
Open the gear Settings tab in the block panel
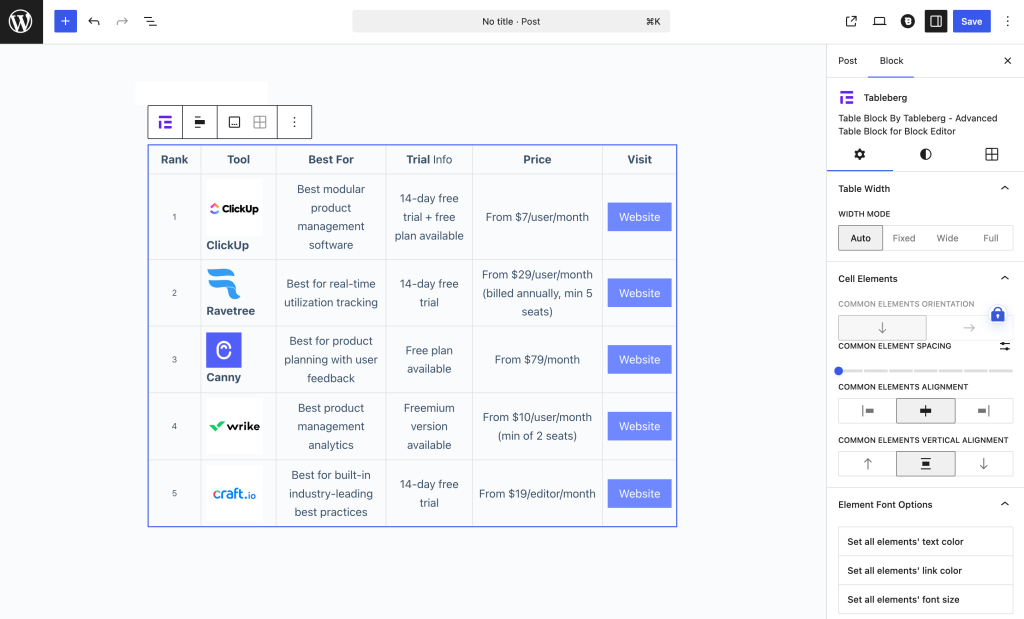859,155
